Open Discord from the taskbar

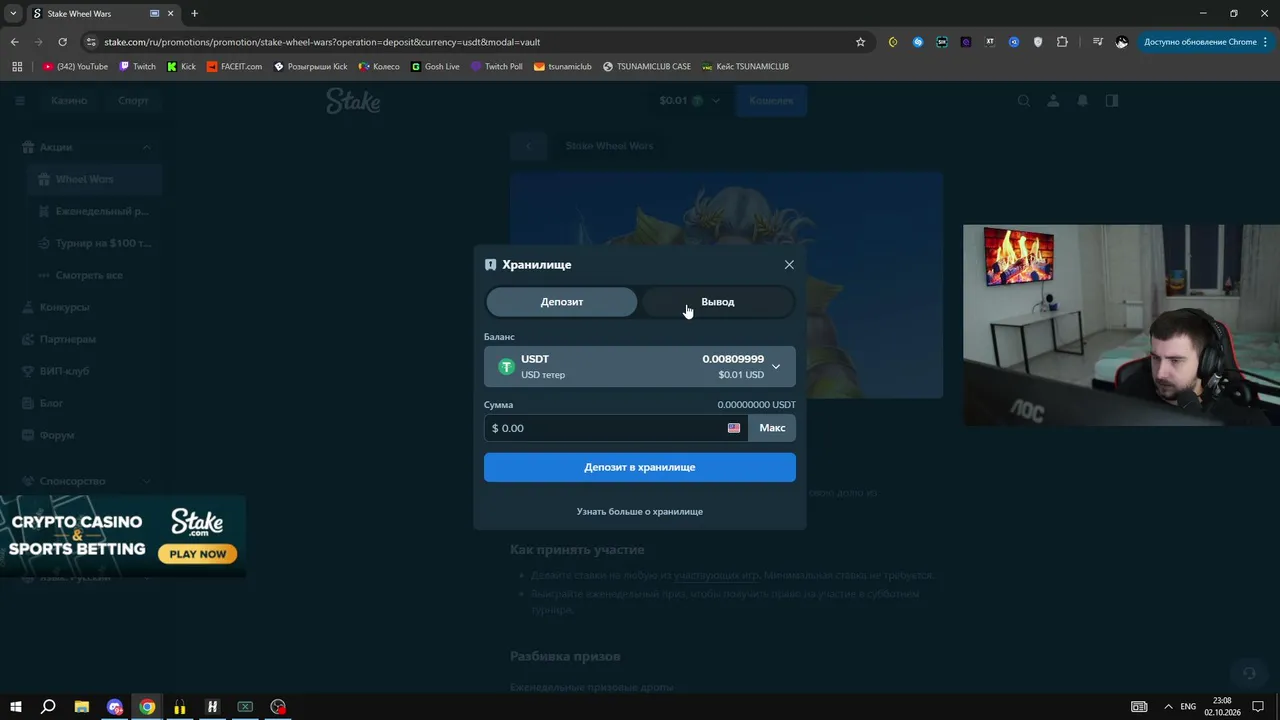tap(115, 707)
